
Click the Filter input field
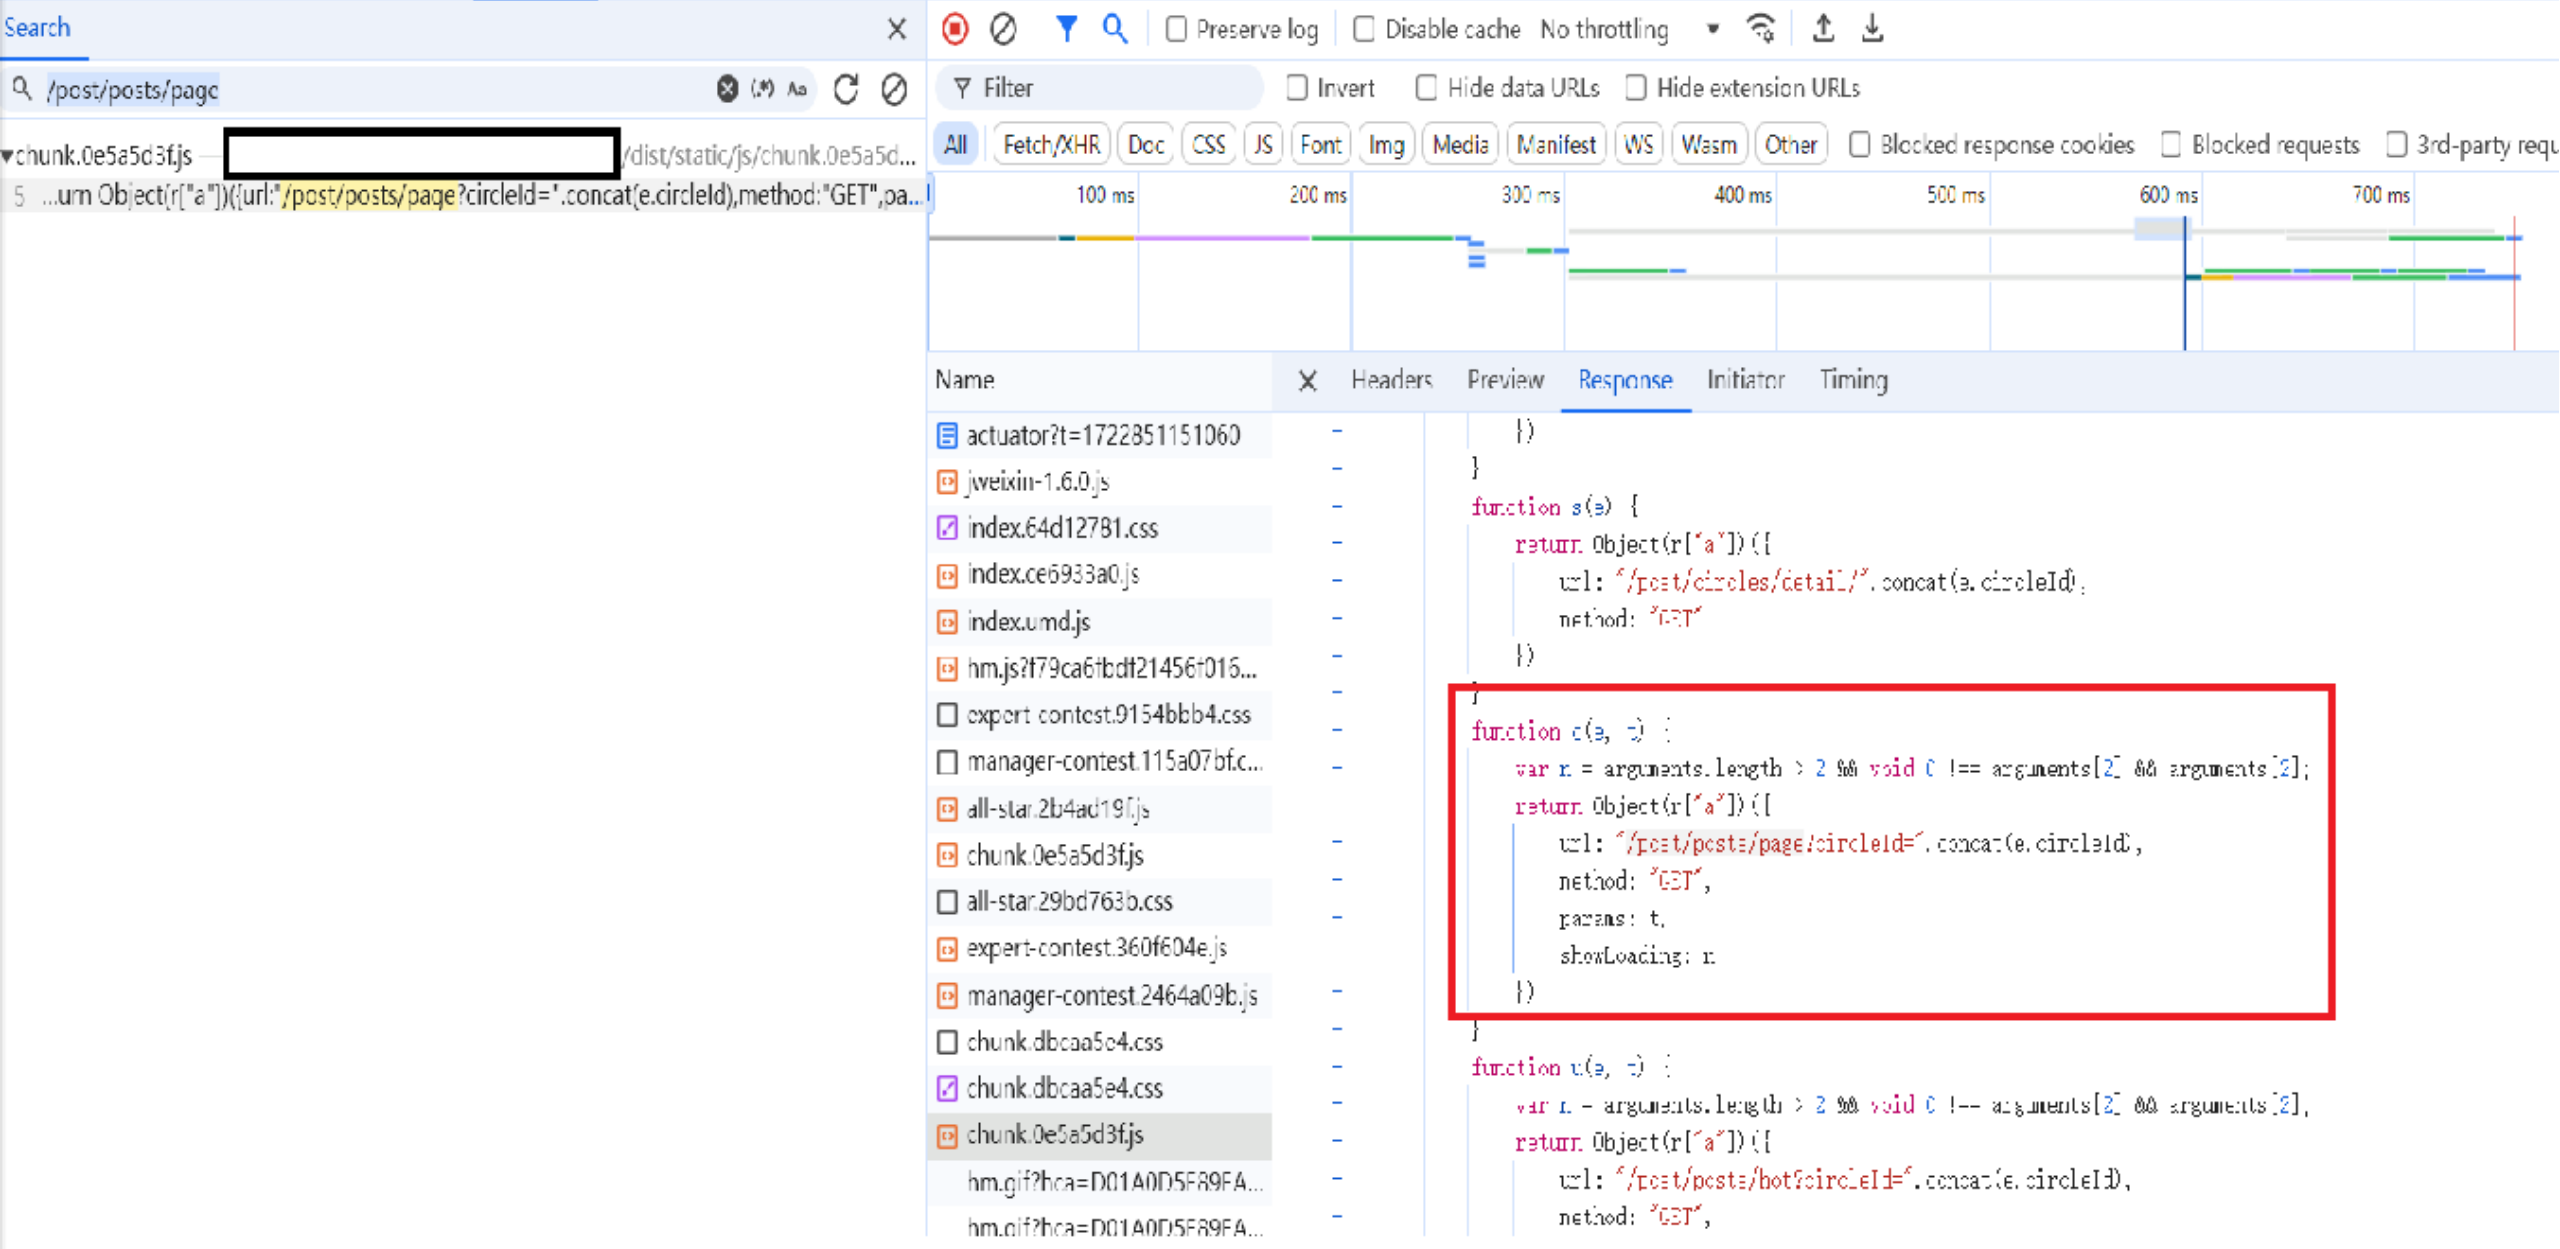click(x=1110, y=88)
